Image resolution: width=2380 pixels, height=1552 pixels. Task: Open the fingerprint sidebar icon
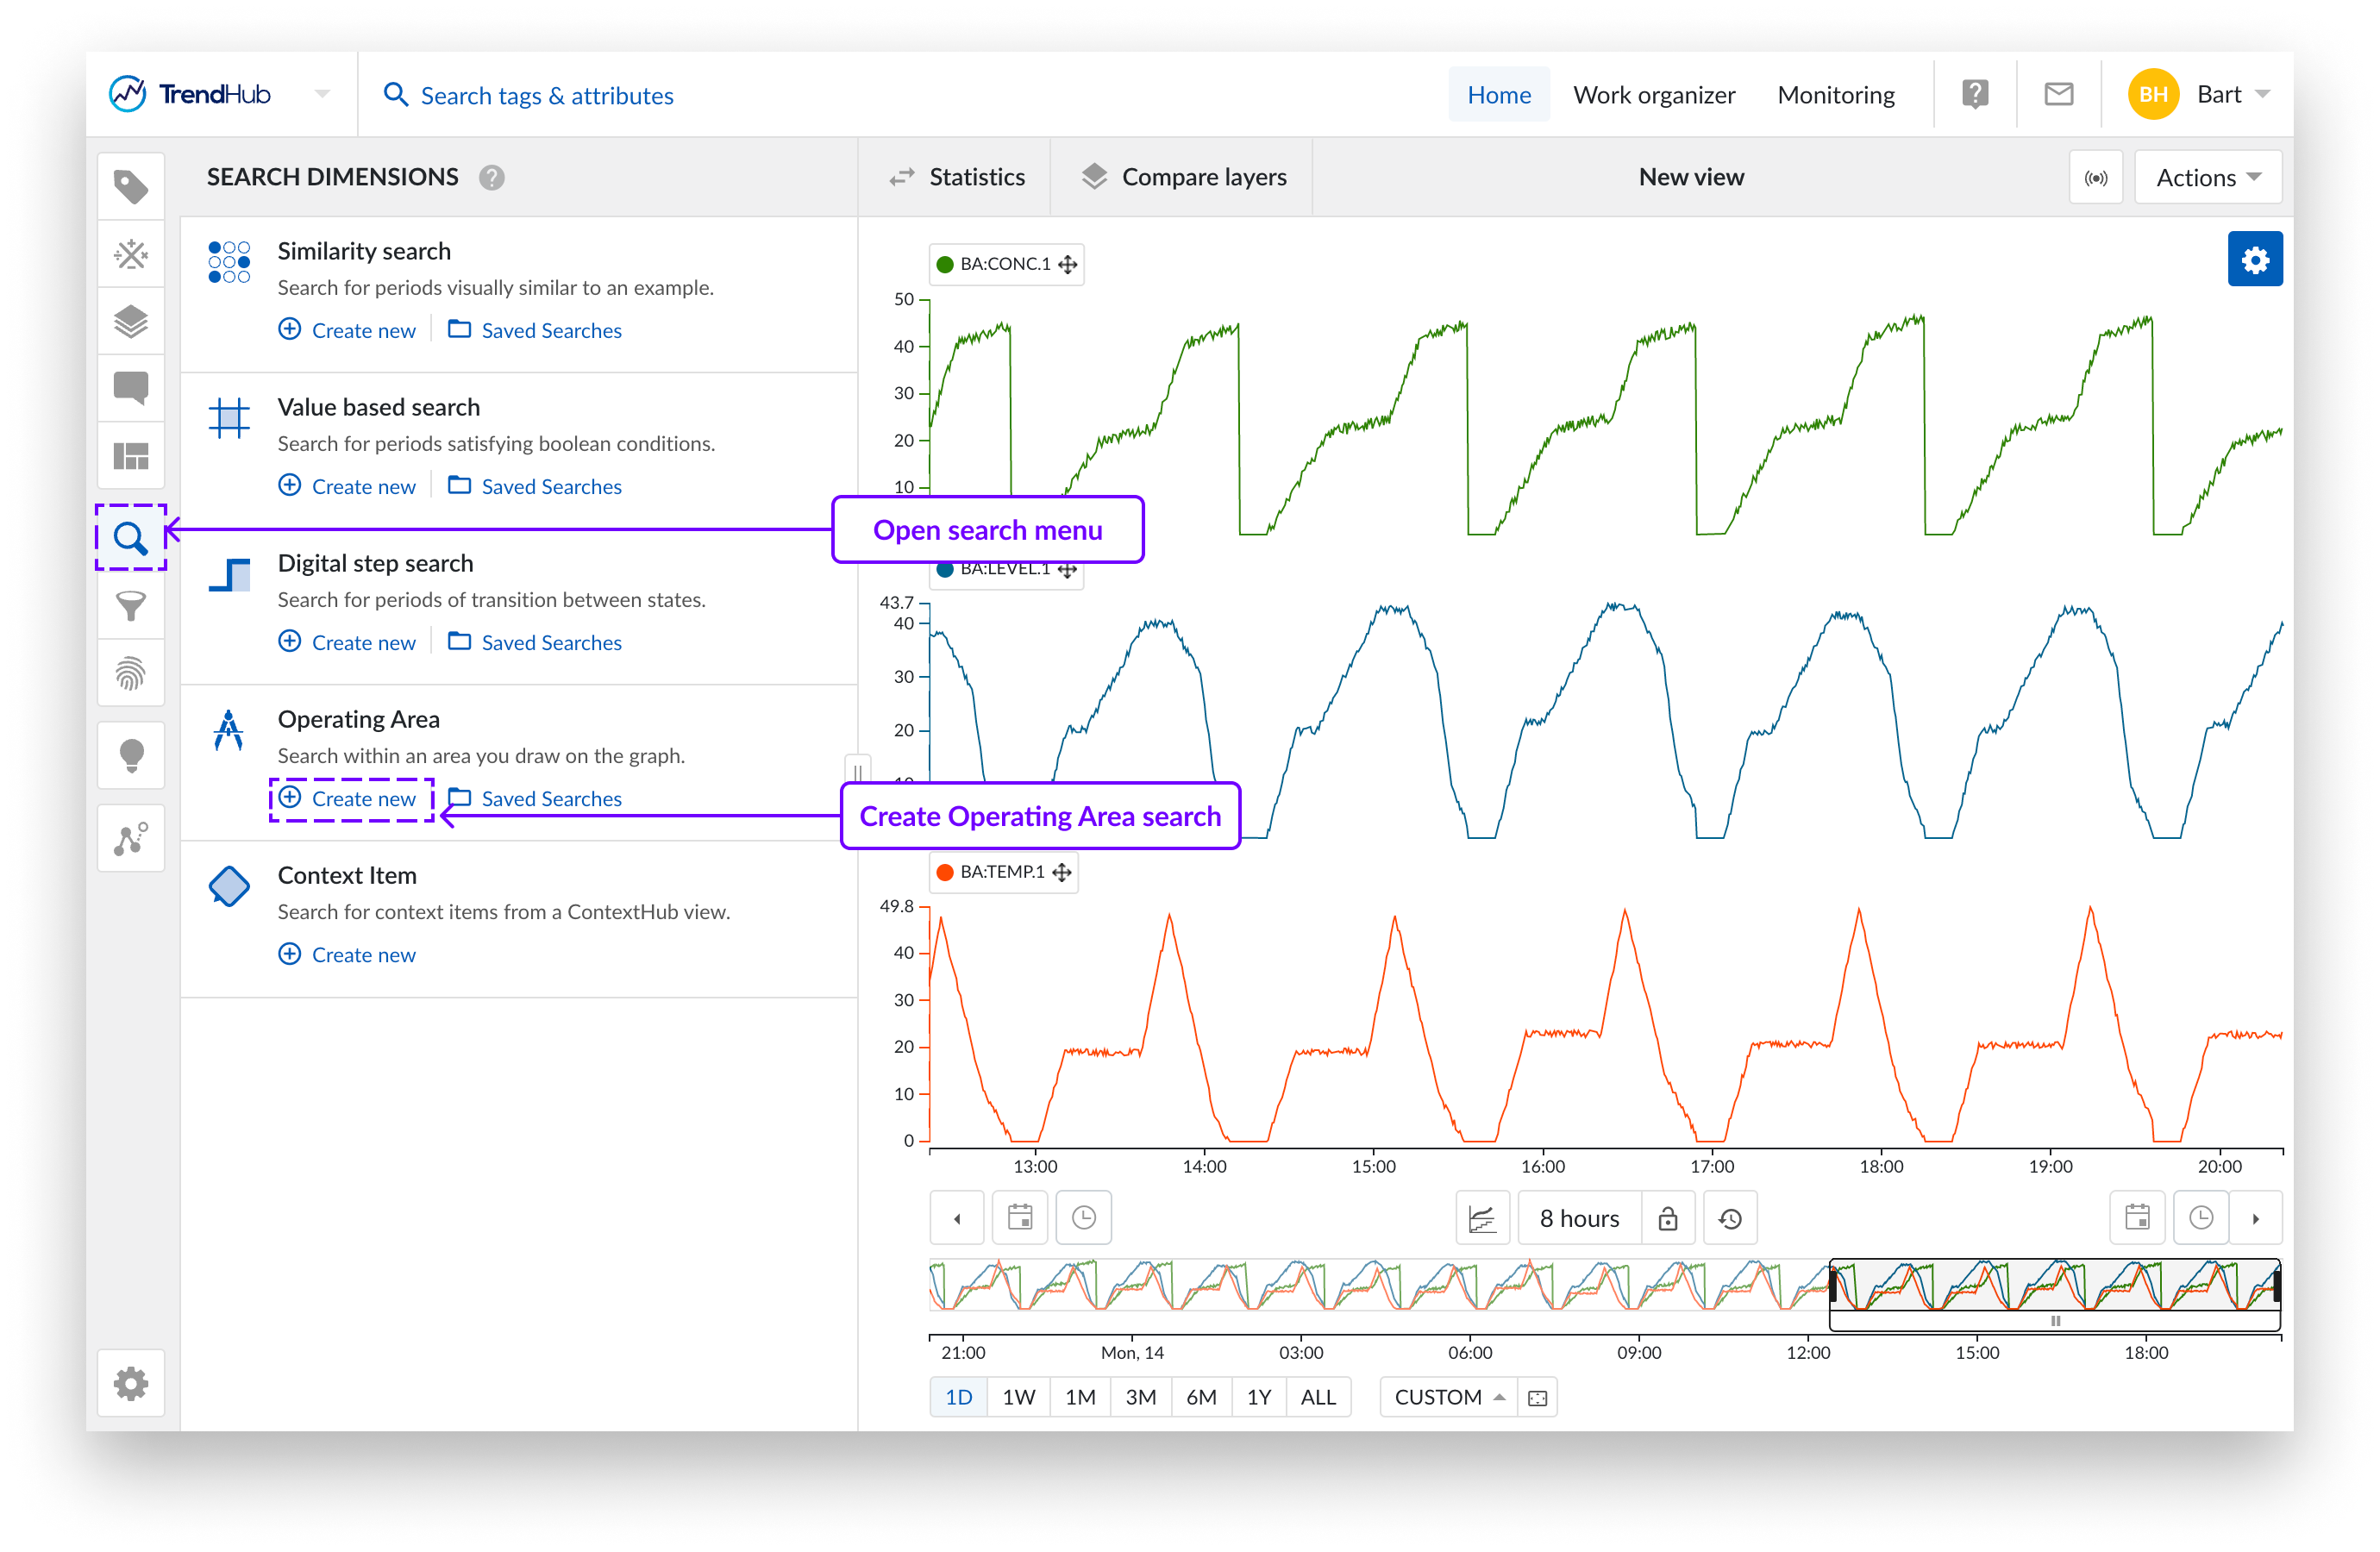(131, 674)
